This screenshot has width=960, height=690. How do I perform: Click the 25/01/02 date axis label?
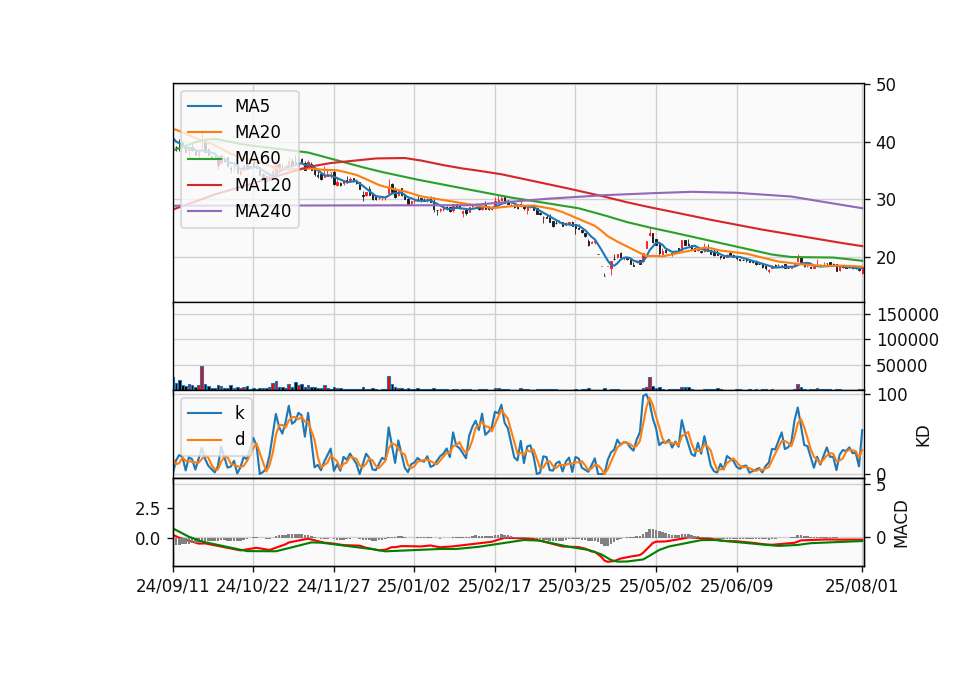414,586
